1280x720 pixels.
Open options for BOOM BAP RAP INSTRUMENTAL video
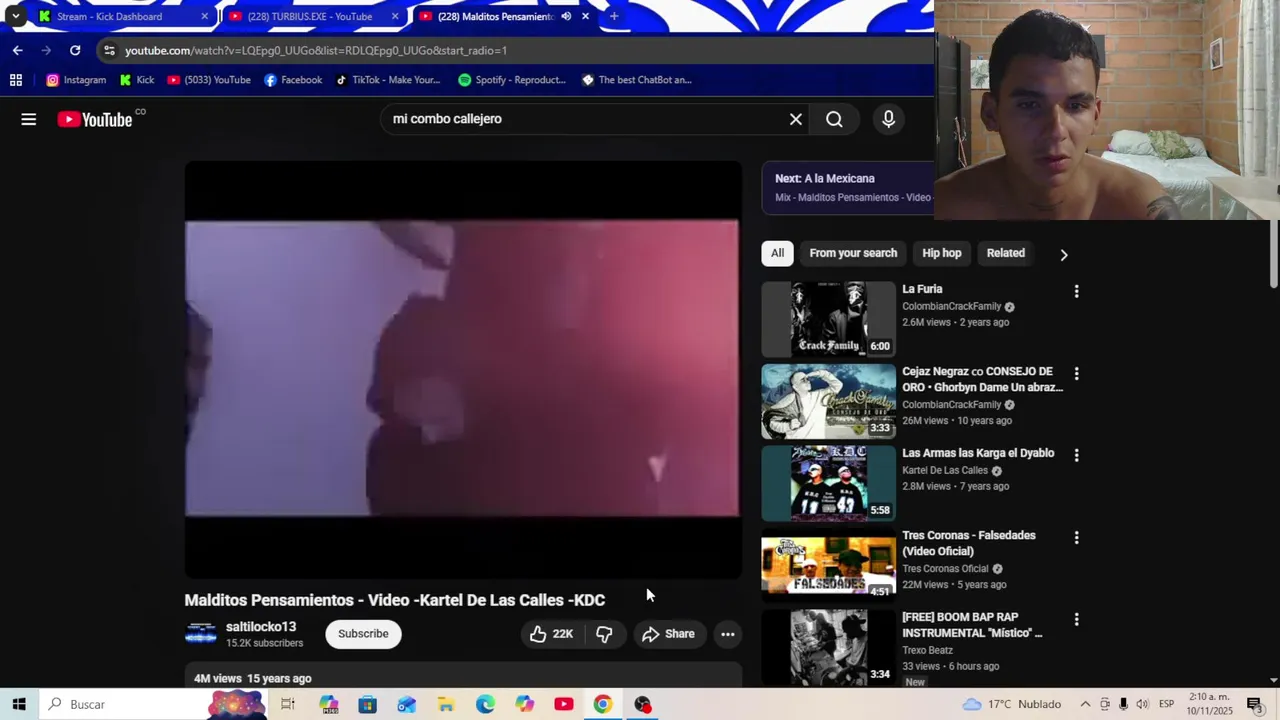point(1076,619)
